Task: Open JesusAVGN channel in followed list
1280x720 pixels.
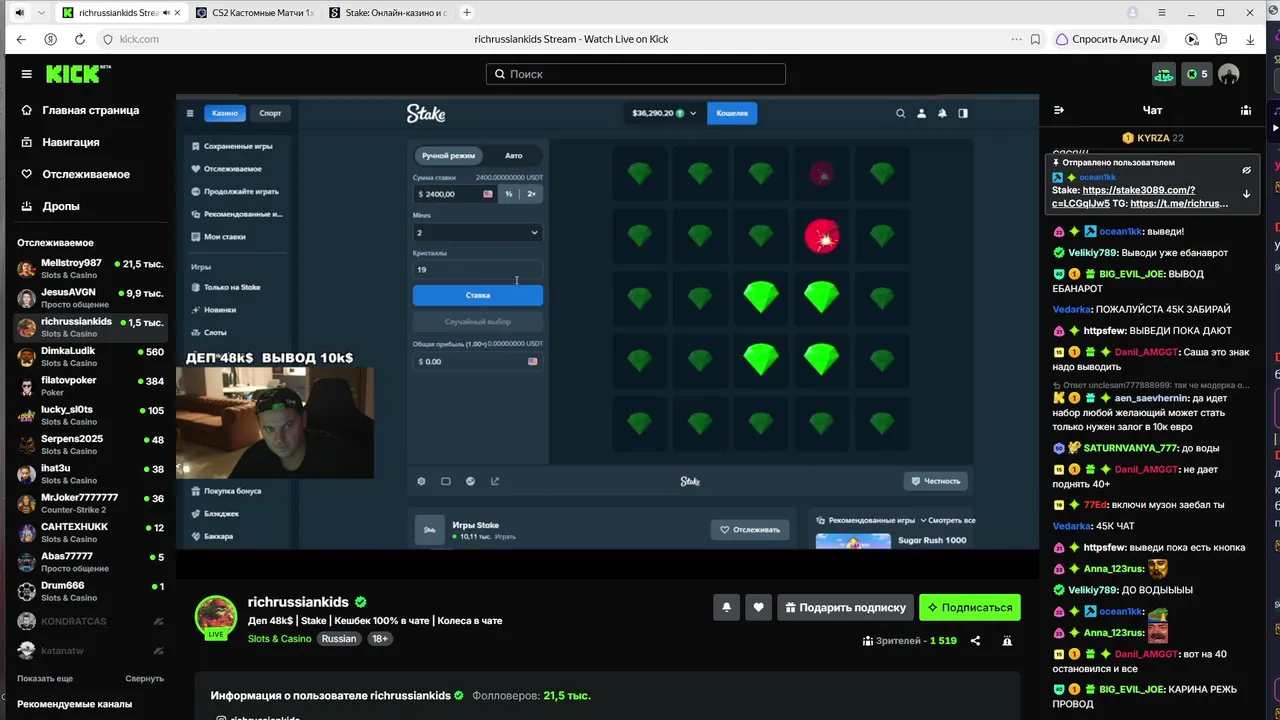Action: (x=90, y=298)
